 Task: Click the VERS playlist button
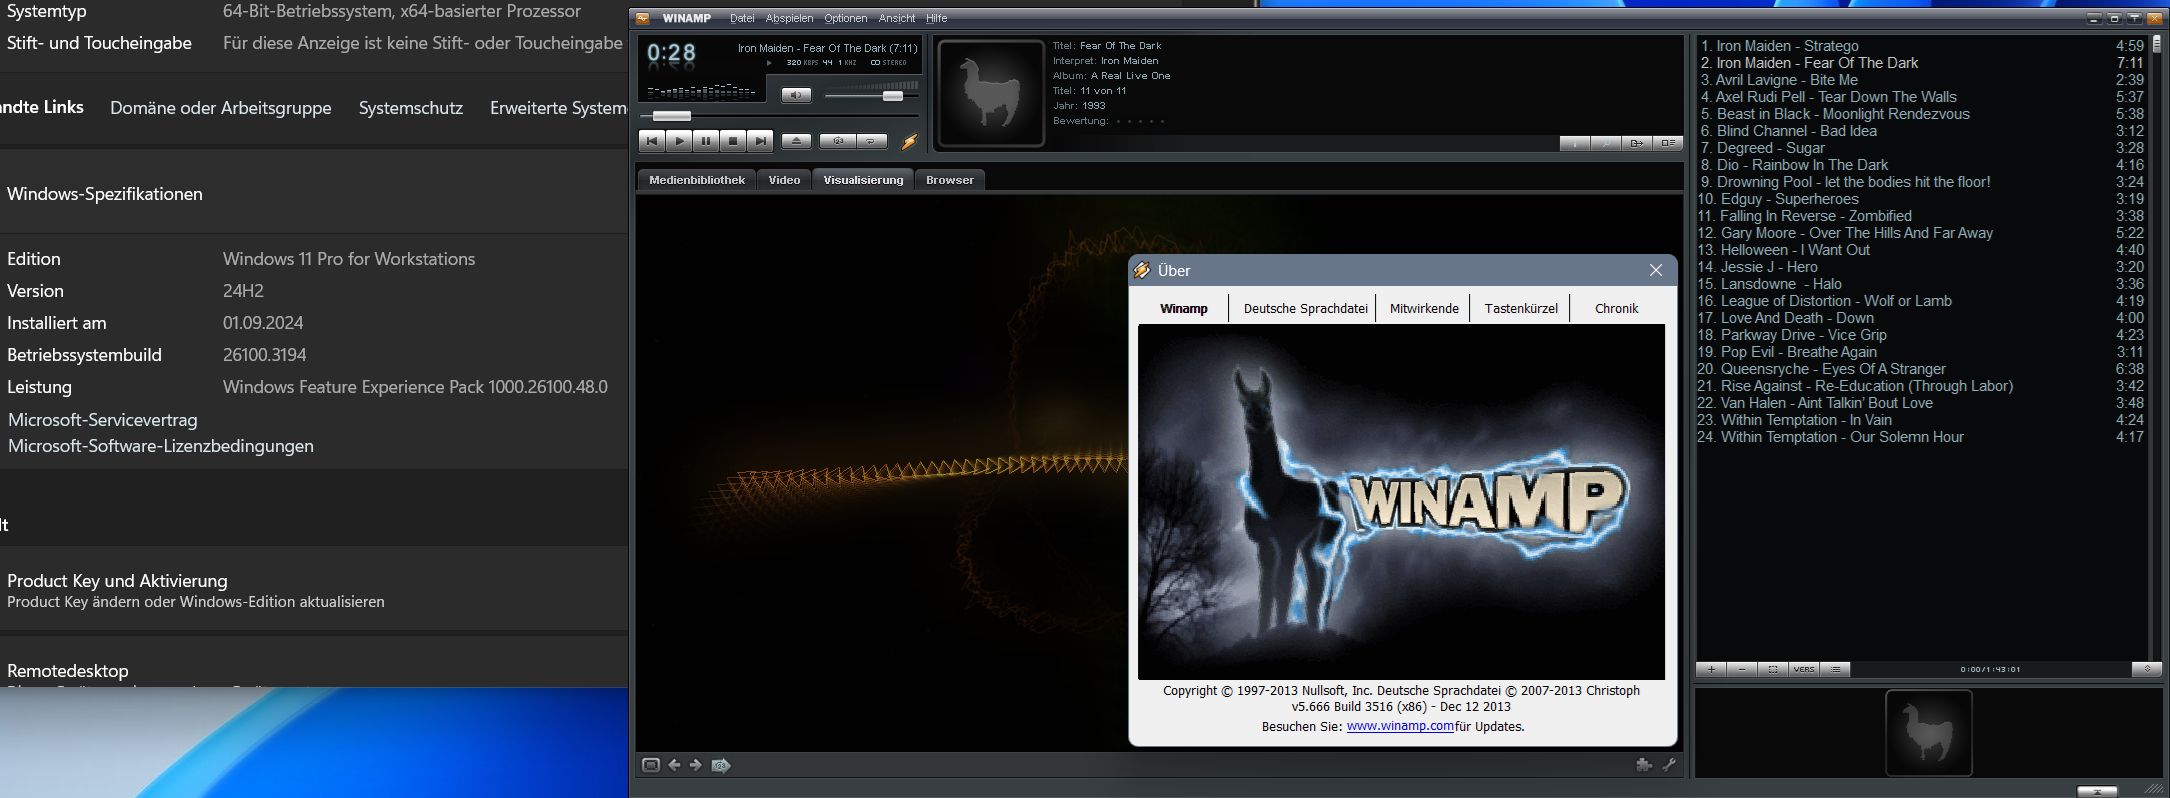pos(1804,669)
